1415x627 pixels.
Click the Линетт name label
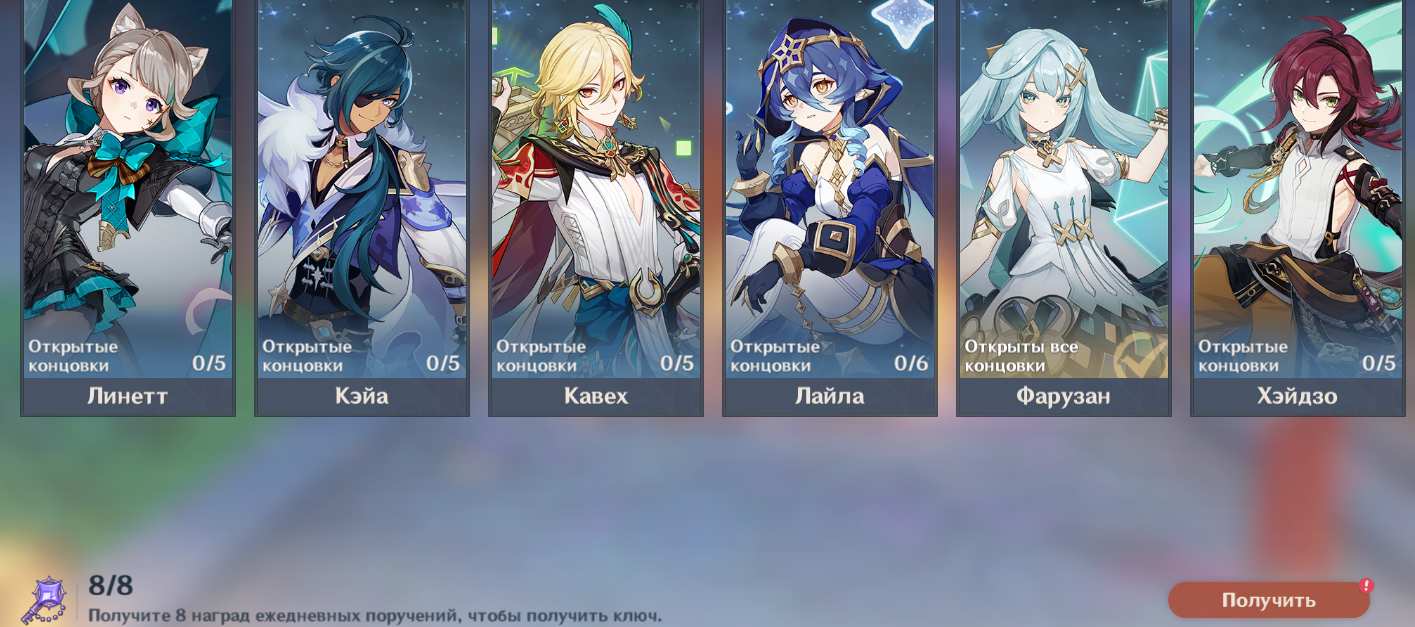click(x=128, y=396)
